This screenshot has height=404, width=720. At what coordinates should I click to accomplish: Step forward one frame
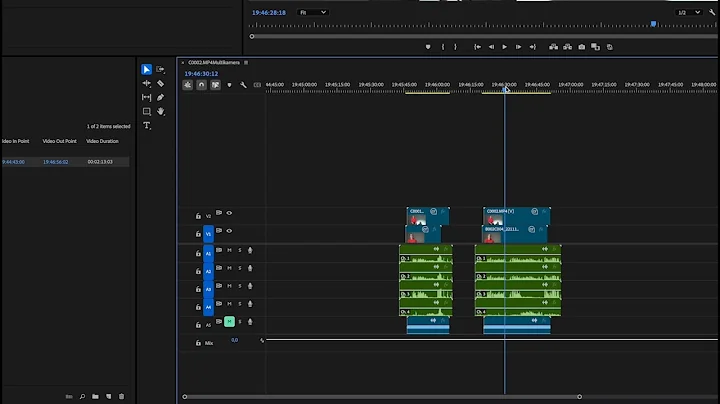coord(518,47)
